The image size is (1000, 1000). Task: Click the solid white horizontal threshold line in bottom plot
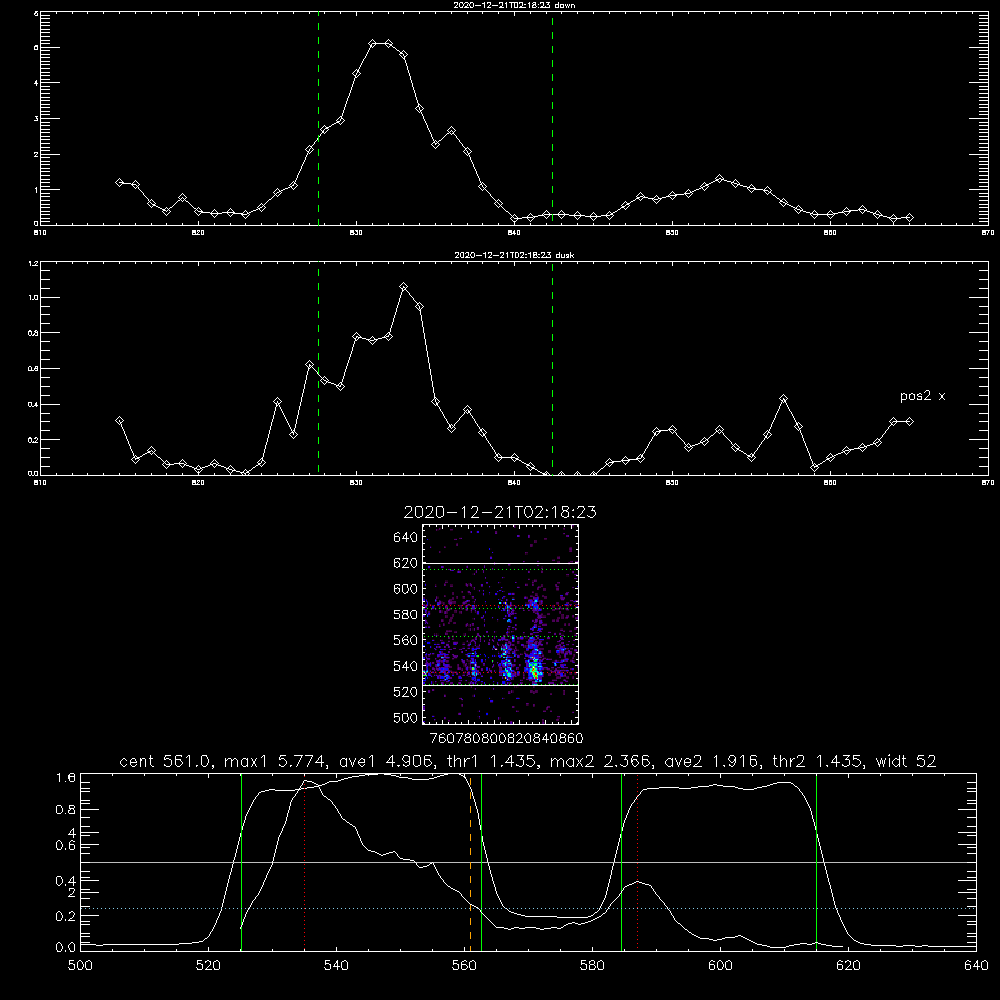coord(528,862)
